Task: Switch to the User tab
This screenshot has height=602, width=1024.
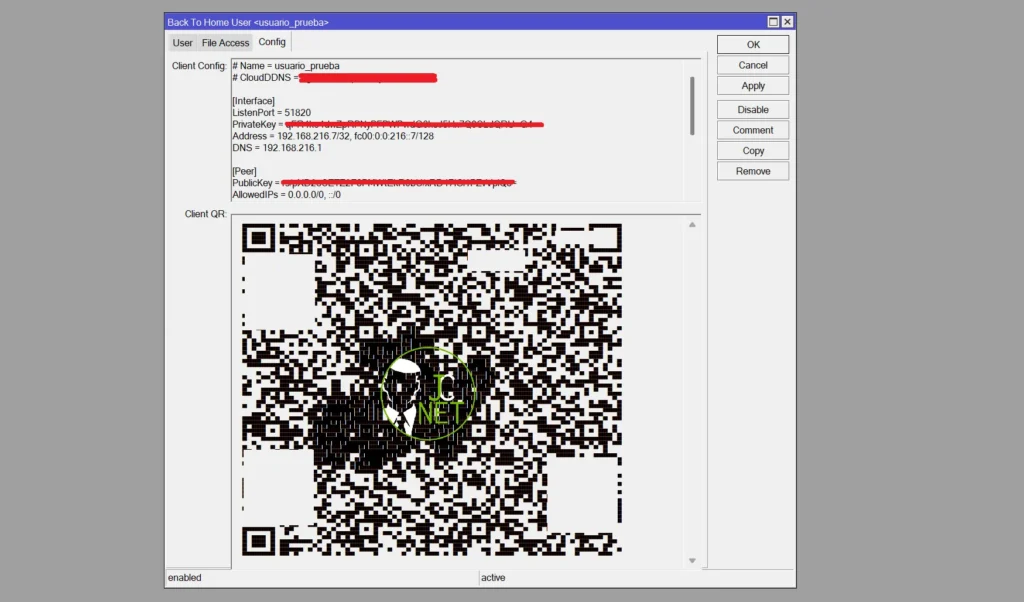Action: click(182, 42)
